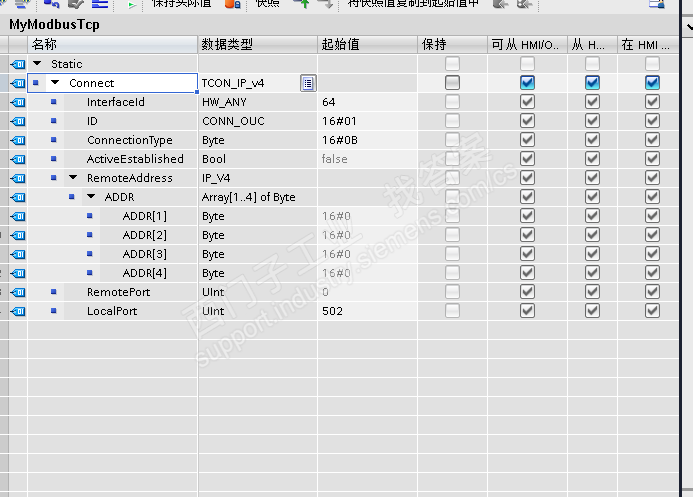Screen dimensions: 693x497
Task: Toggle the 从 H... checkbox for Connect
Action: click(592, 83)
